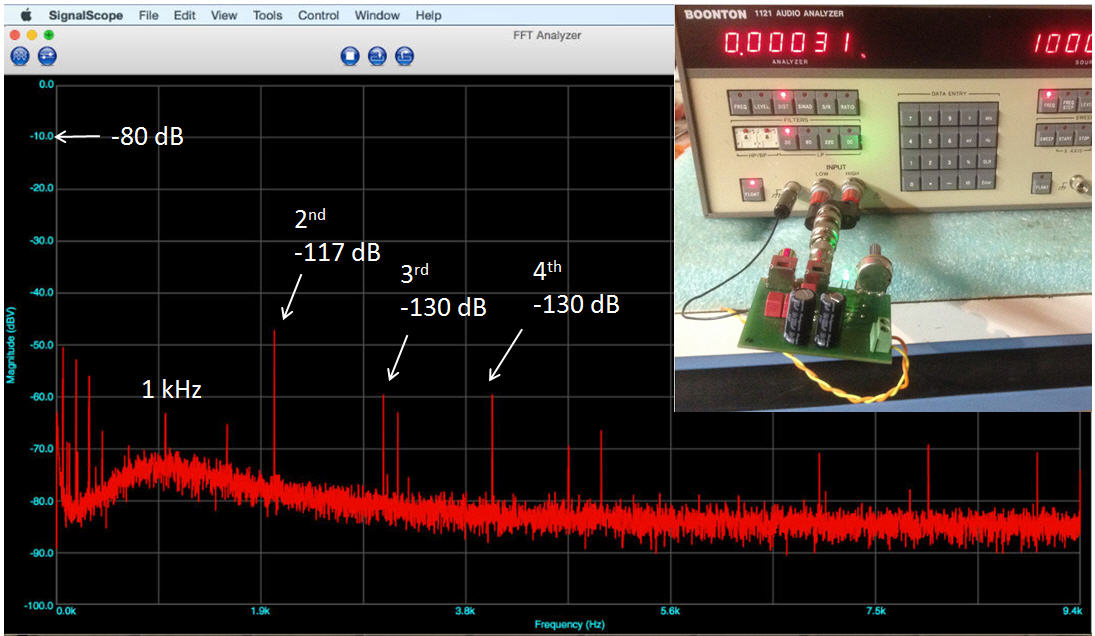Click the 1.9k frequency axis value

[260, 611]
